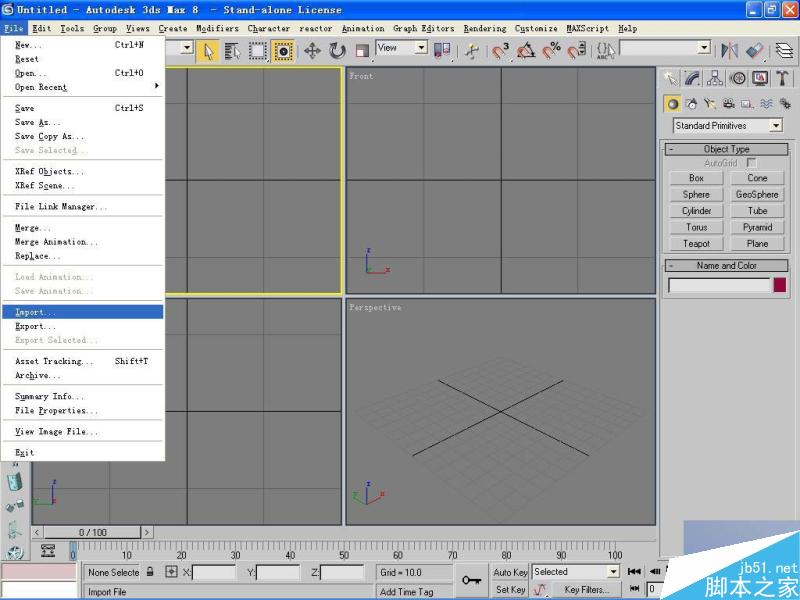Select Shapes category icon
This screenshot has height=600, width=800.
tap(691, 104)
